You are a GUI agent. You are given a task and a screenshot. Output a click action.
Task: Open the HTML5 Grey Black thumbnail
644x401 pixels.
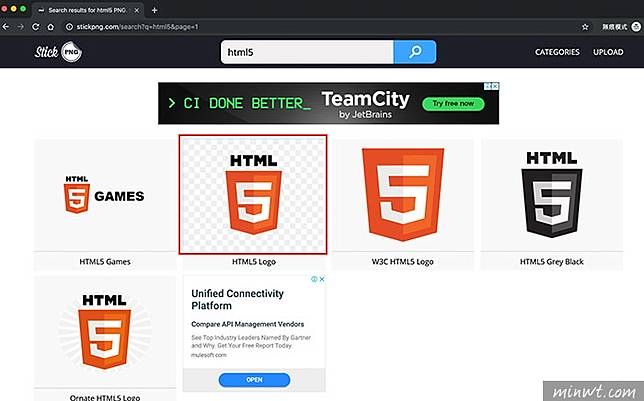pos(552,195)
